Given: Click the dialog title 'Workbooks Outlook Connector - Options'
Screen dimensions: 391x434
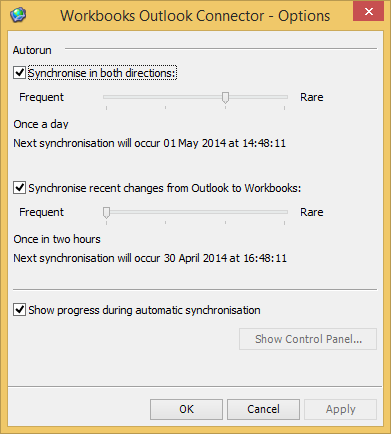Looking at the screenshot, I should tap(195, 16).
